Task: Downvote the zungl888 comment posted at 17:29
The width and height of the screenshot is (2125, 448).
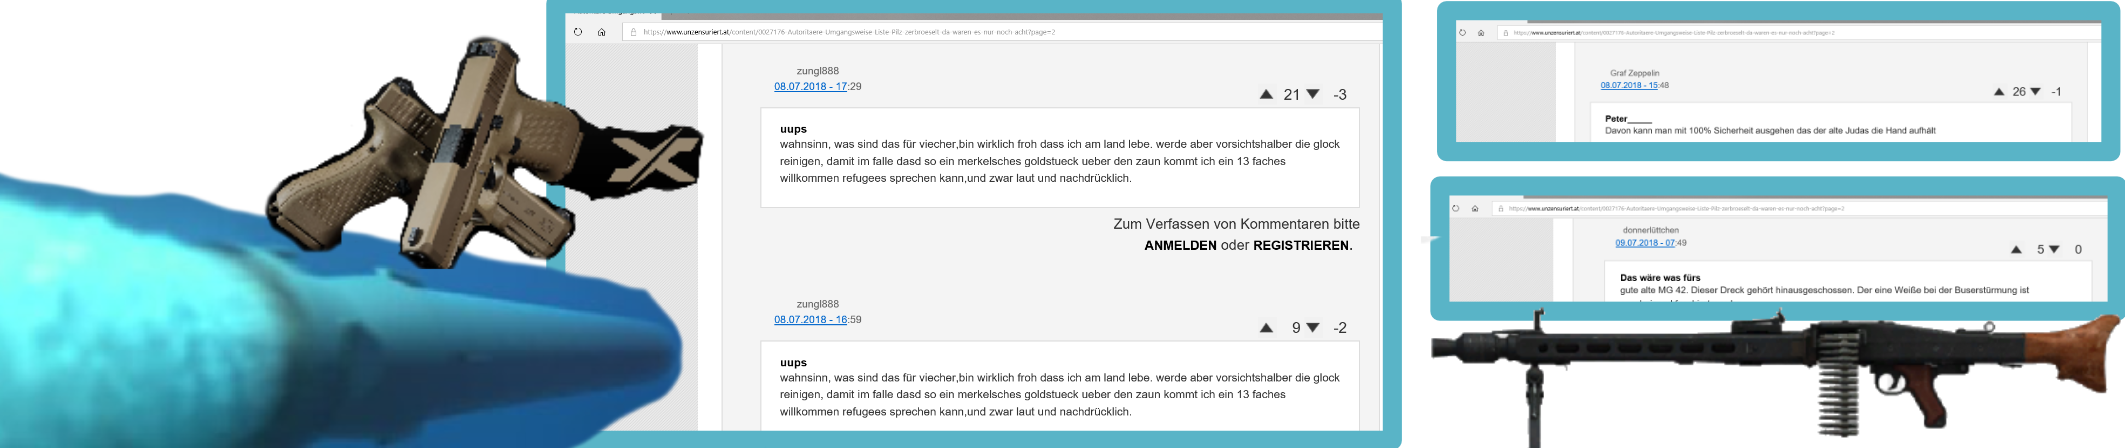Action: click(x=1312, y=95)
